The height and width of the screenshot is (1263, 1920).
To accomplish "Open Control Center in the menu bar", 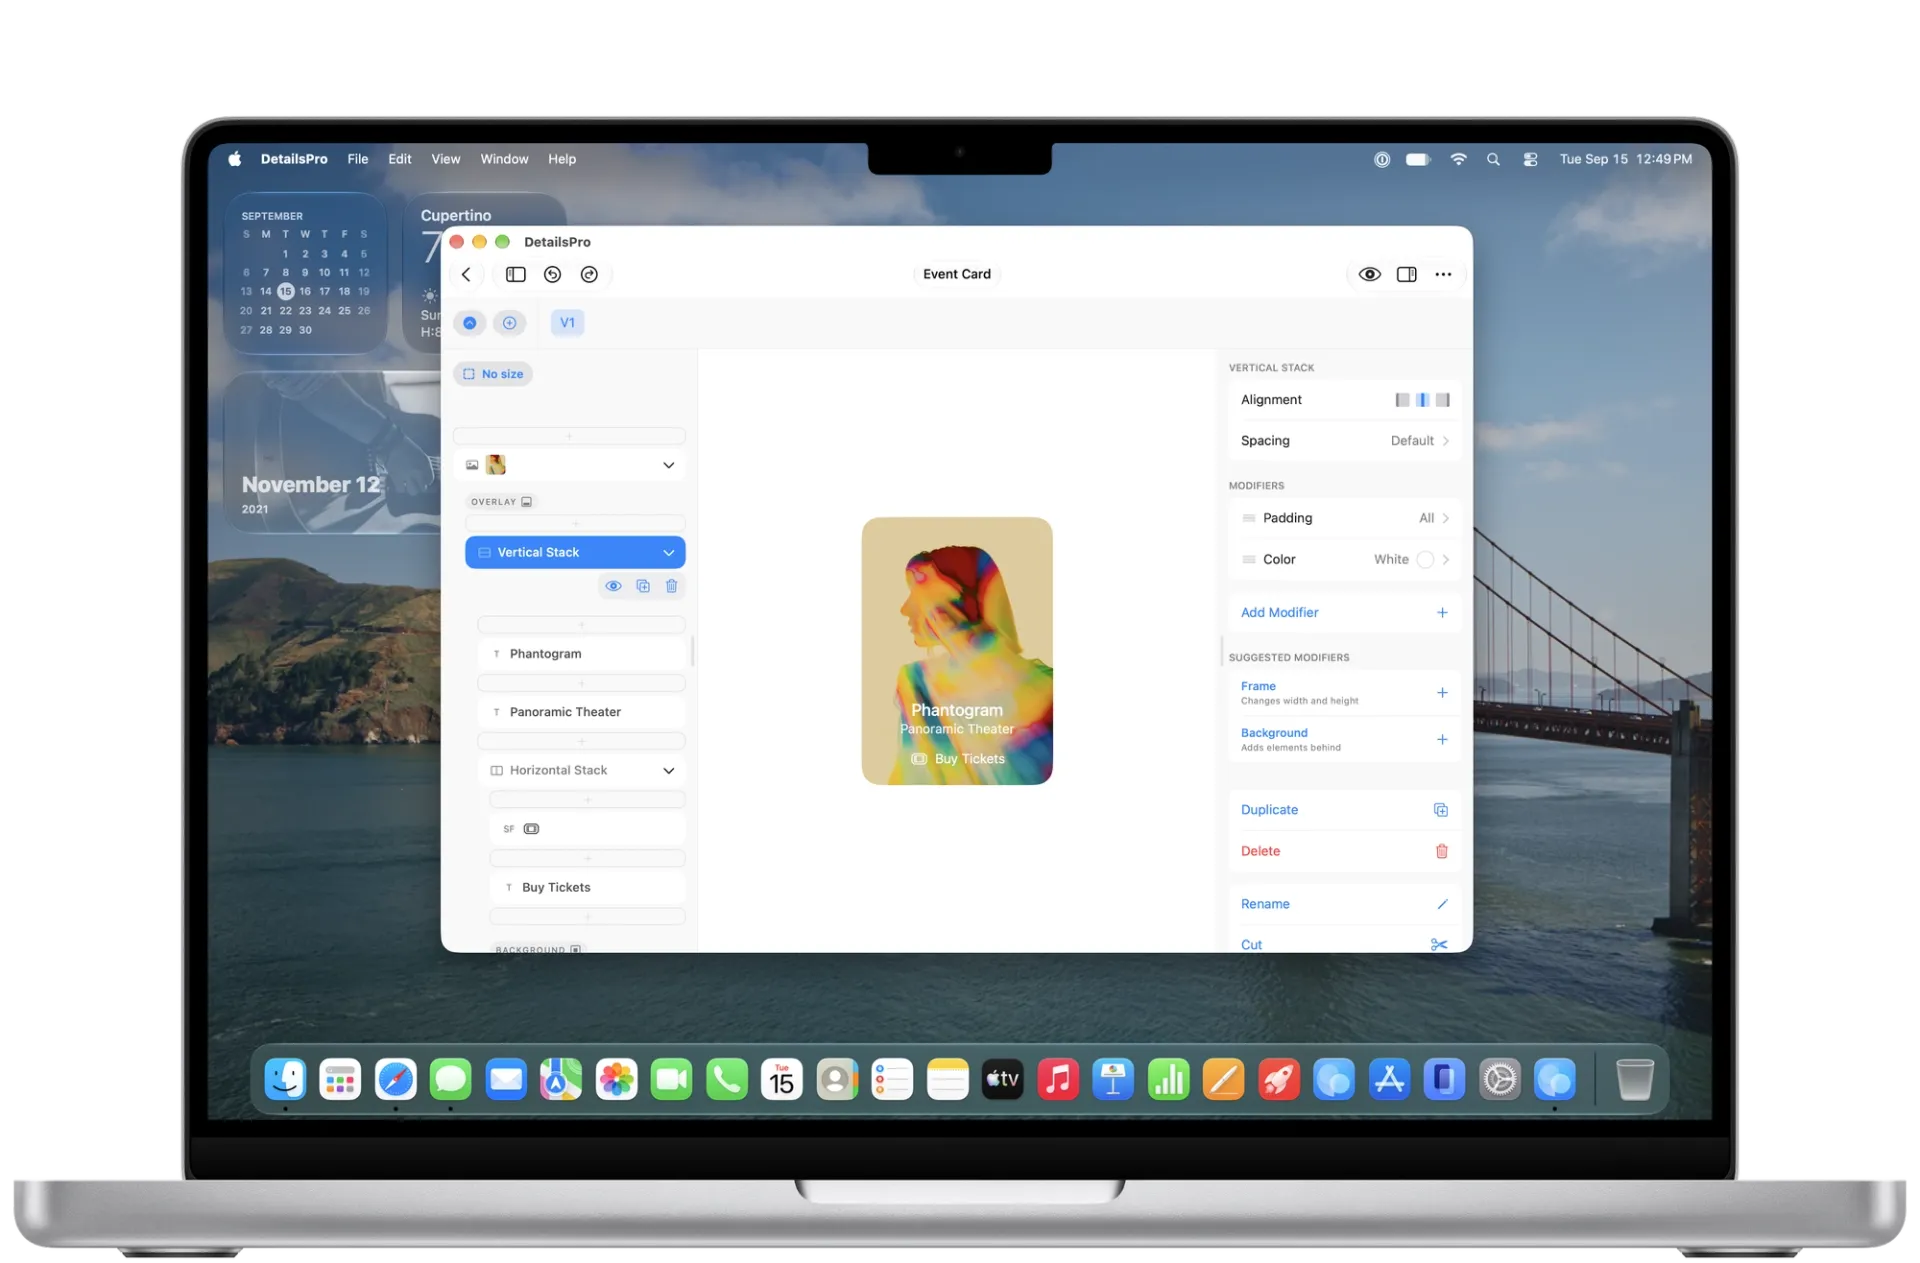I will pos(1530,159).
